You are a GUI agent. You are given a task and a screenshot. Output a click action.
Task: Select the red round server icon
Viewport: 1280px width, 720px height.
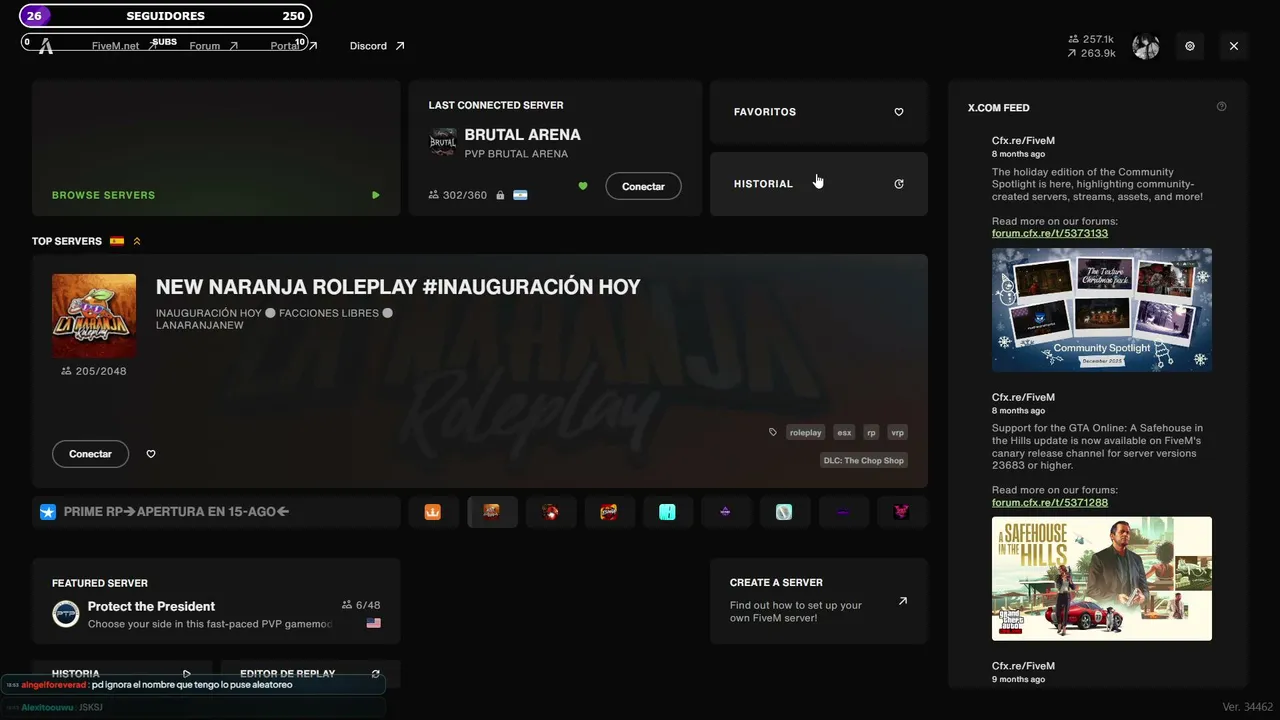pyautogui.click(x=550, y=512)
